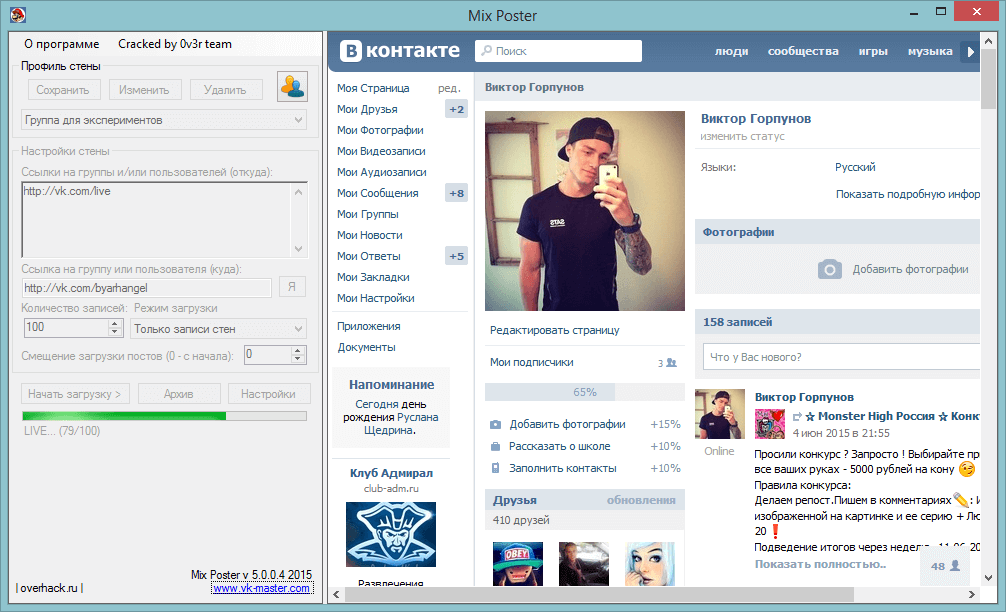Open the сообщества tab in the header

coord(802,51)
